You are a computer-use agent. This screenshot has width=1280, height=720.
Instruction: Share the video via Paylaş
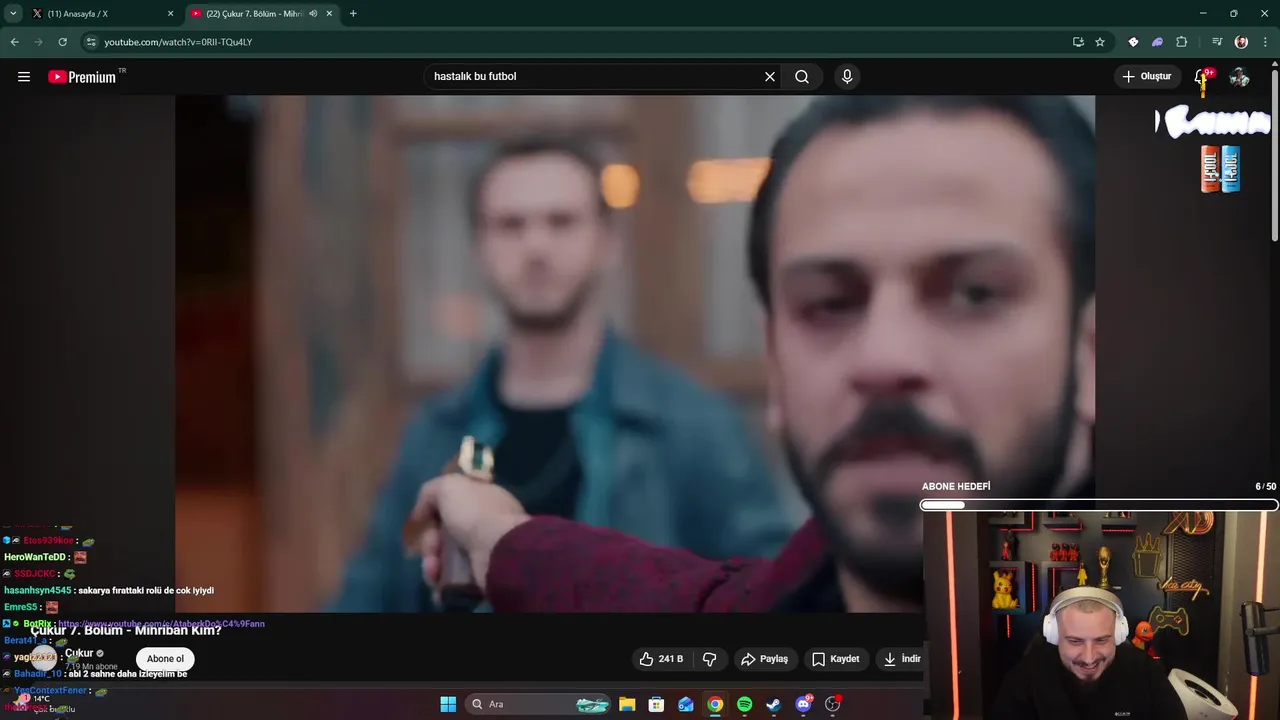pos(765,659)
